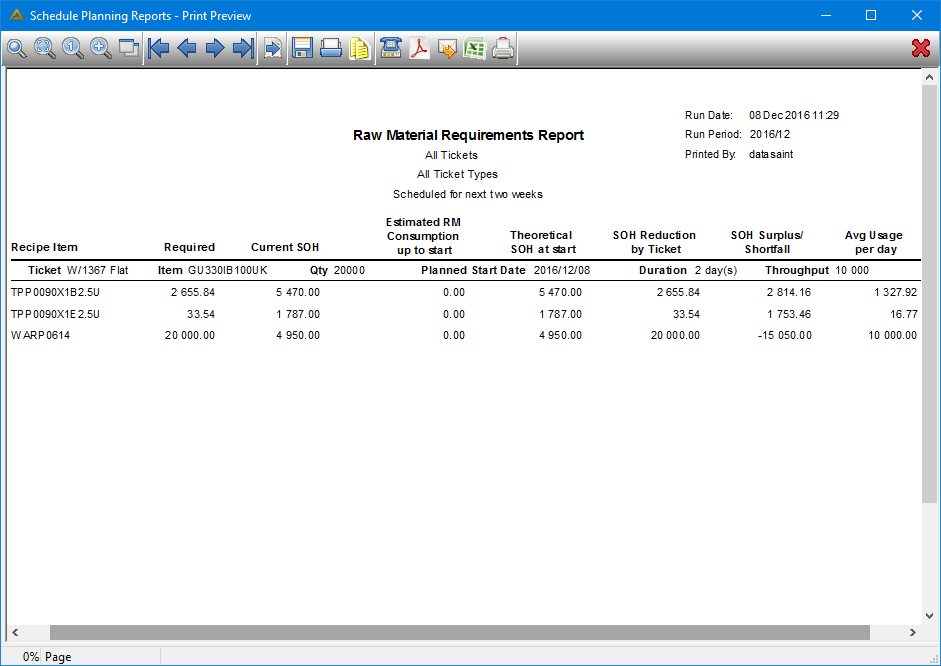The height and width of the screenshot is (666, 941).
Task: Go to the previous page
Action: tap(187, 48)
